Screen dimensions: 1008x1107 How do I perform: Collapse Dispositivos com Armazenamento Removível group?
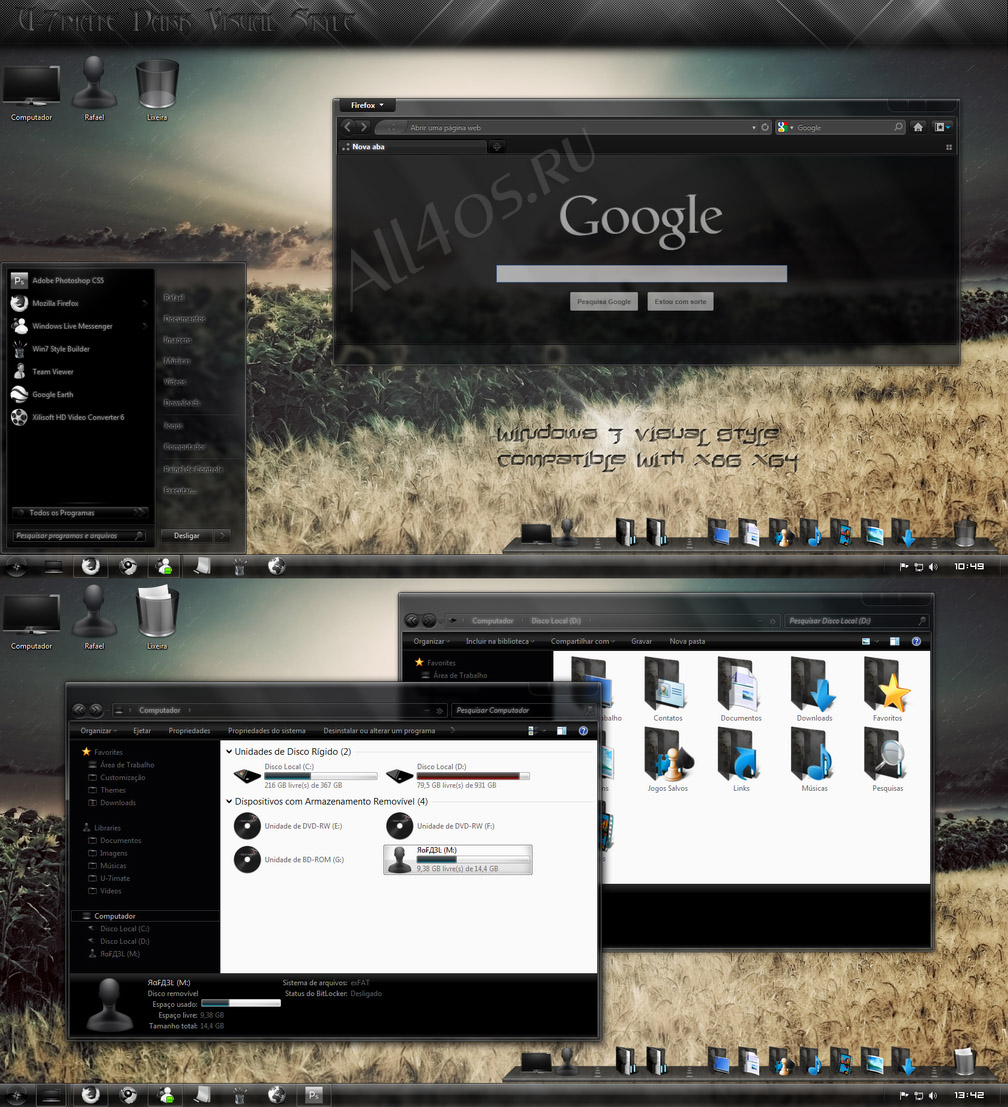[x=229, y=801]
